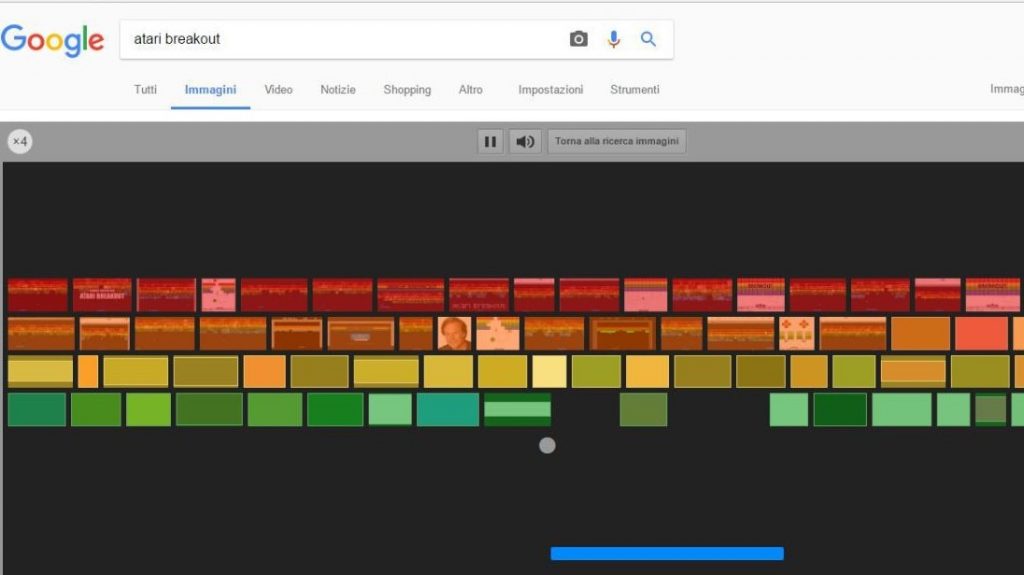Mute the game sound speaker button
1024x575 pixels.
click(x=525, y=141)
